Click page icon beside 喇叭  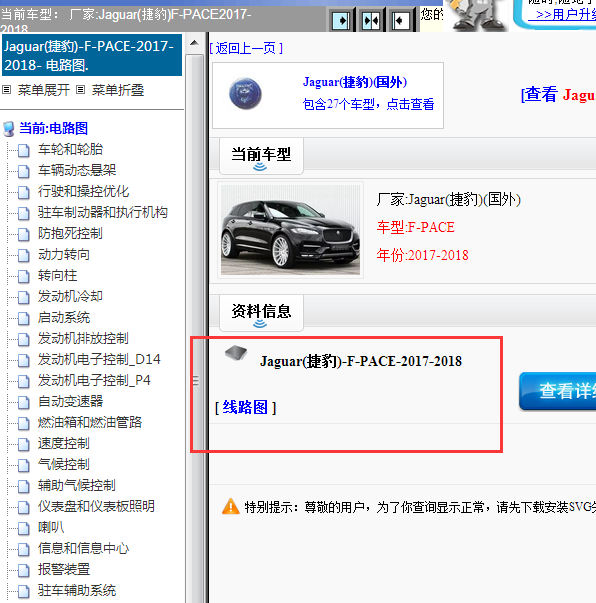point(24,528)
